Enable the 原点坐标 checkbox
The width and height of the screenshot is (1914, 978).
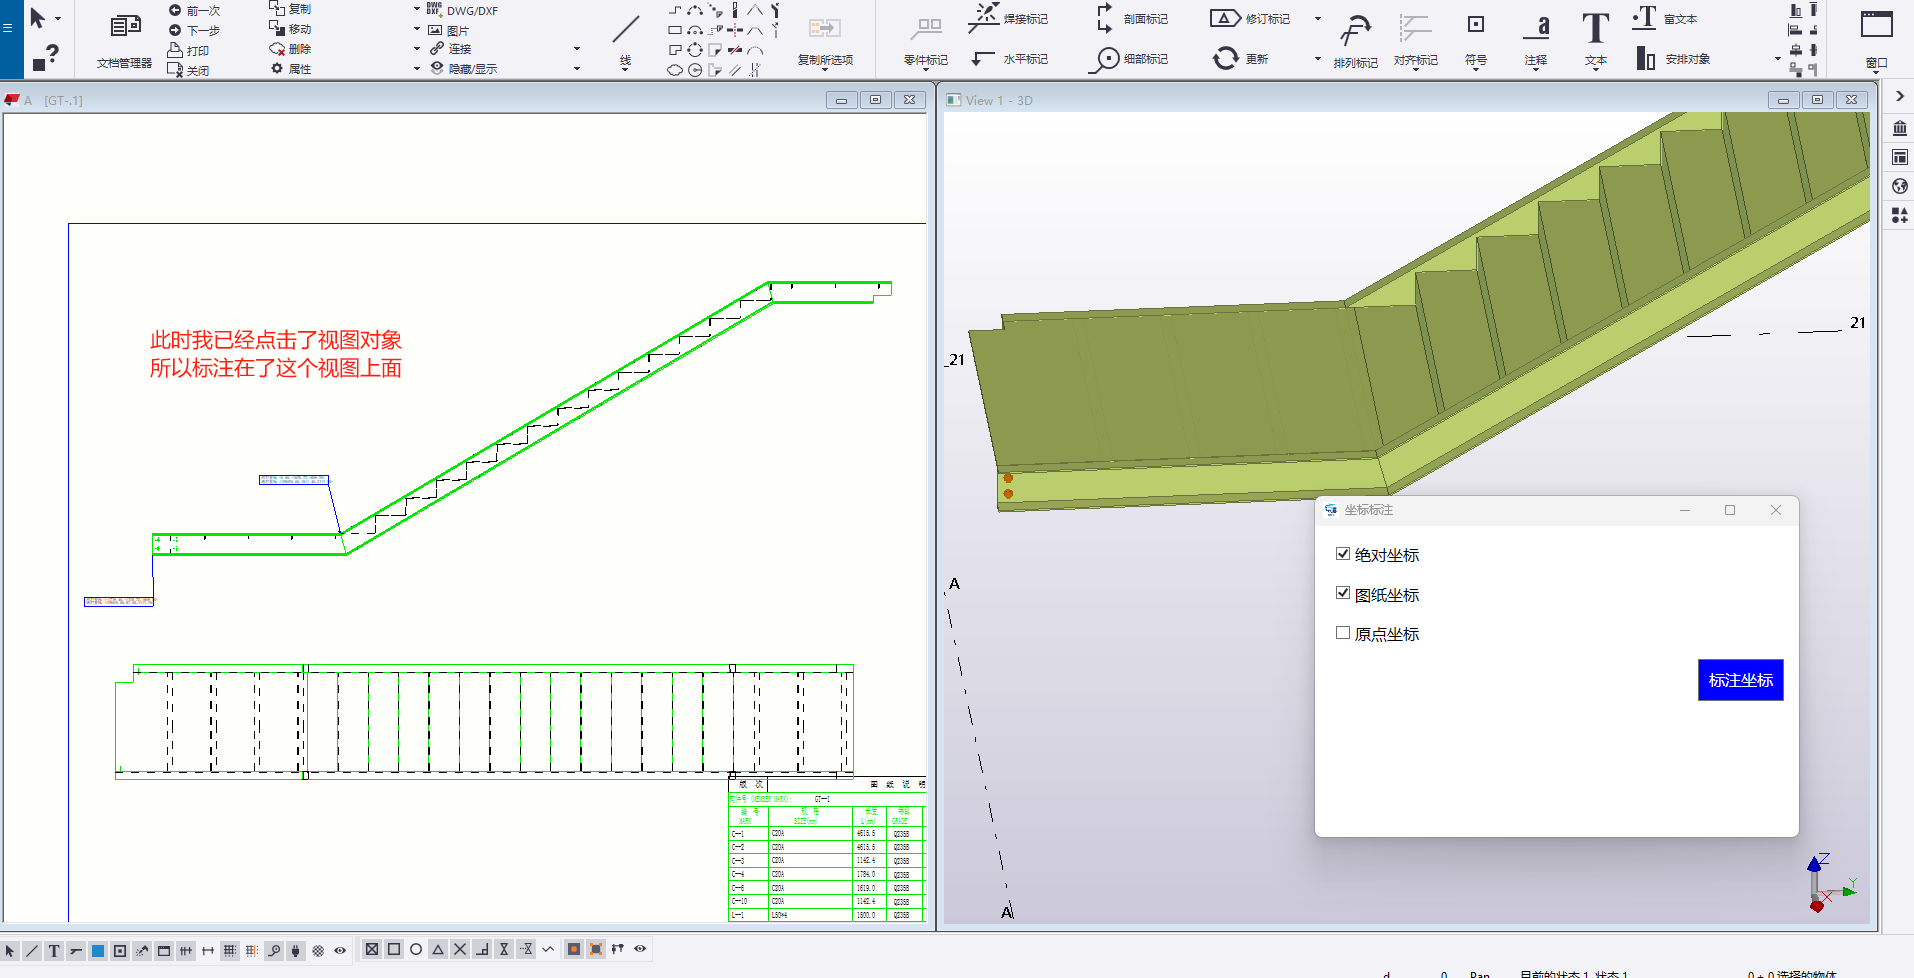click(x=1343, y=633)
